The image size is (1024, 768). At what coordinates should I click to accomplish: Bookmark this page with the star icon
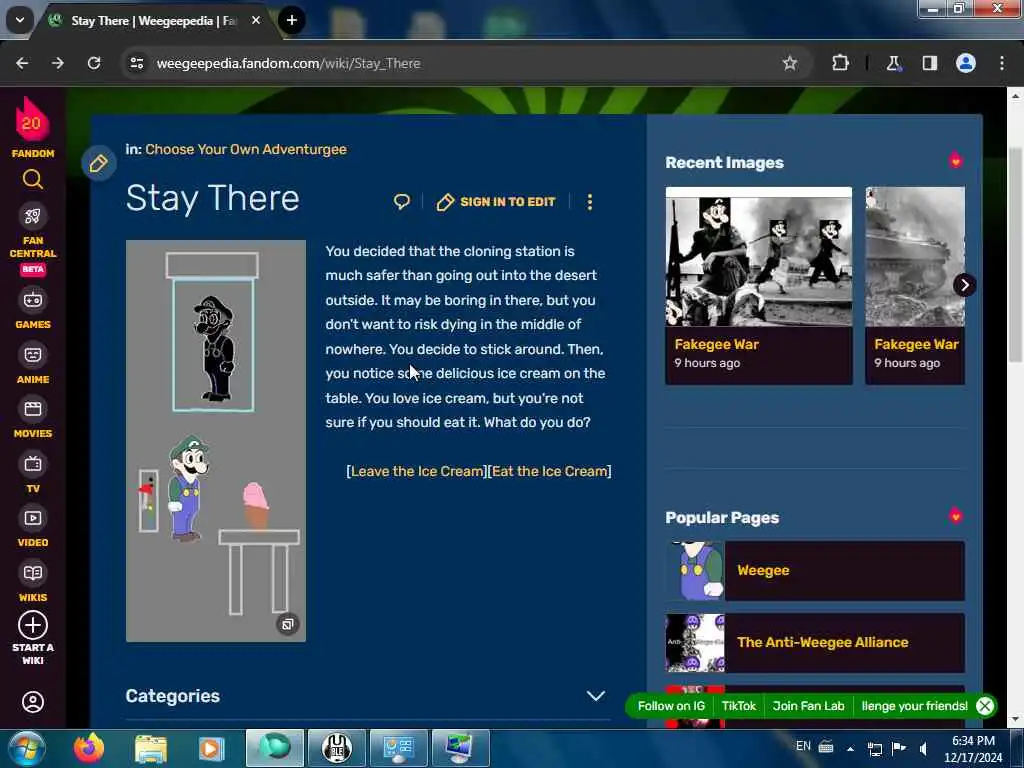coord(790,63)
